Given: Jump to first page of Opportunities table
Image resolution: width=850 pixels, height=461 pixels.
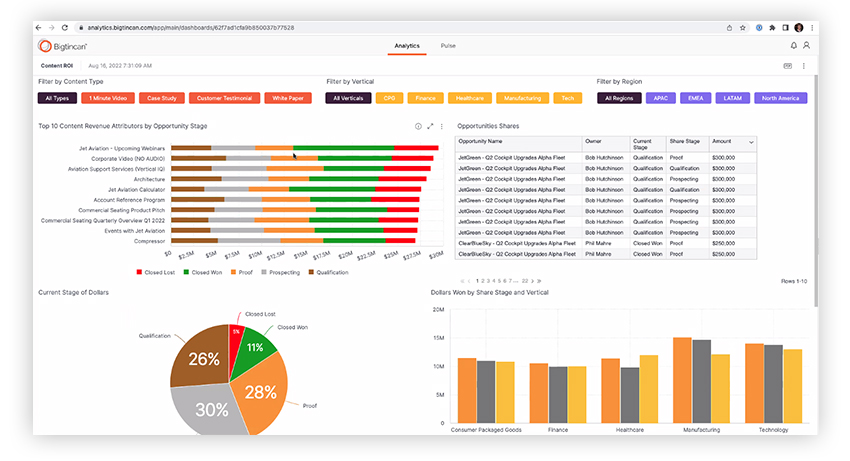Looking at the screenshot, I should 462,281.
